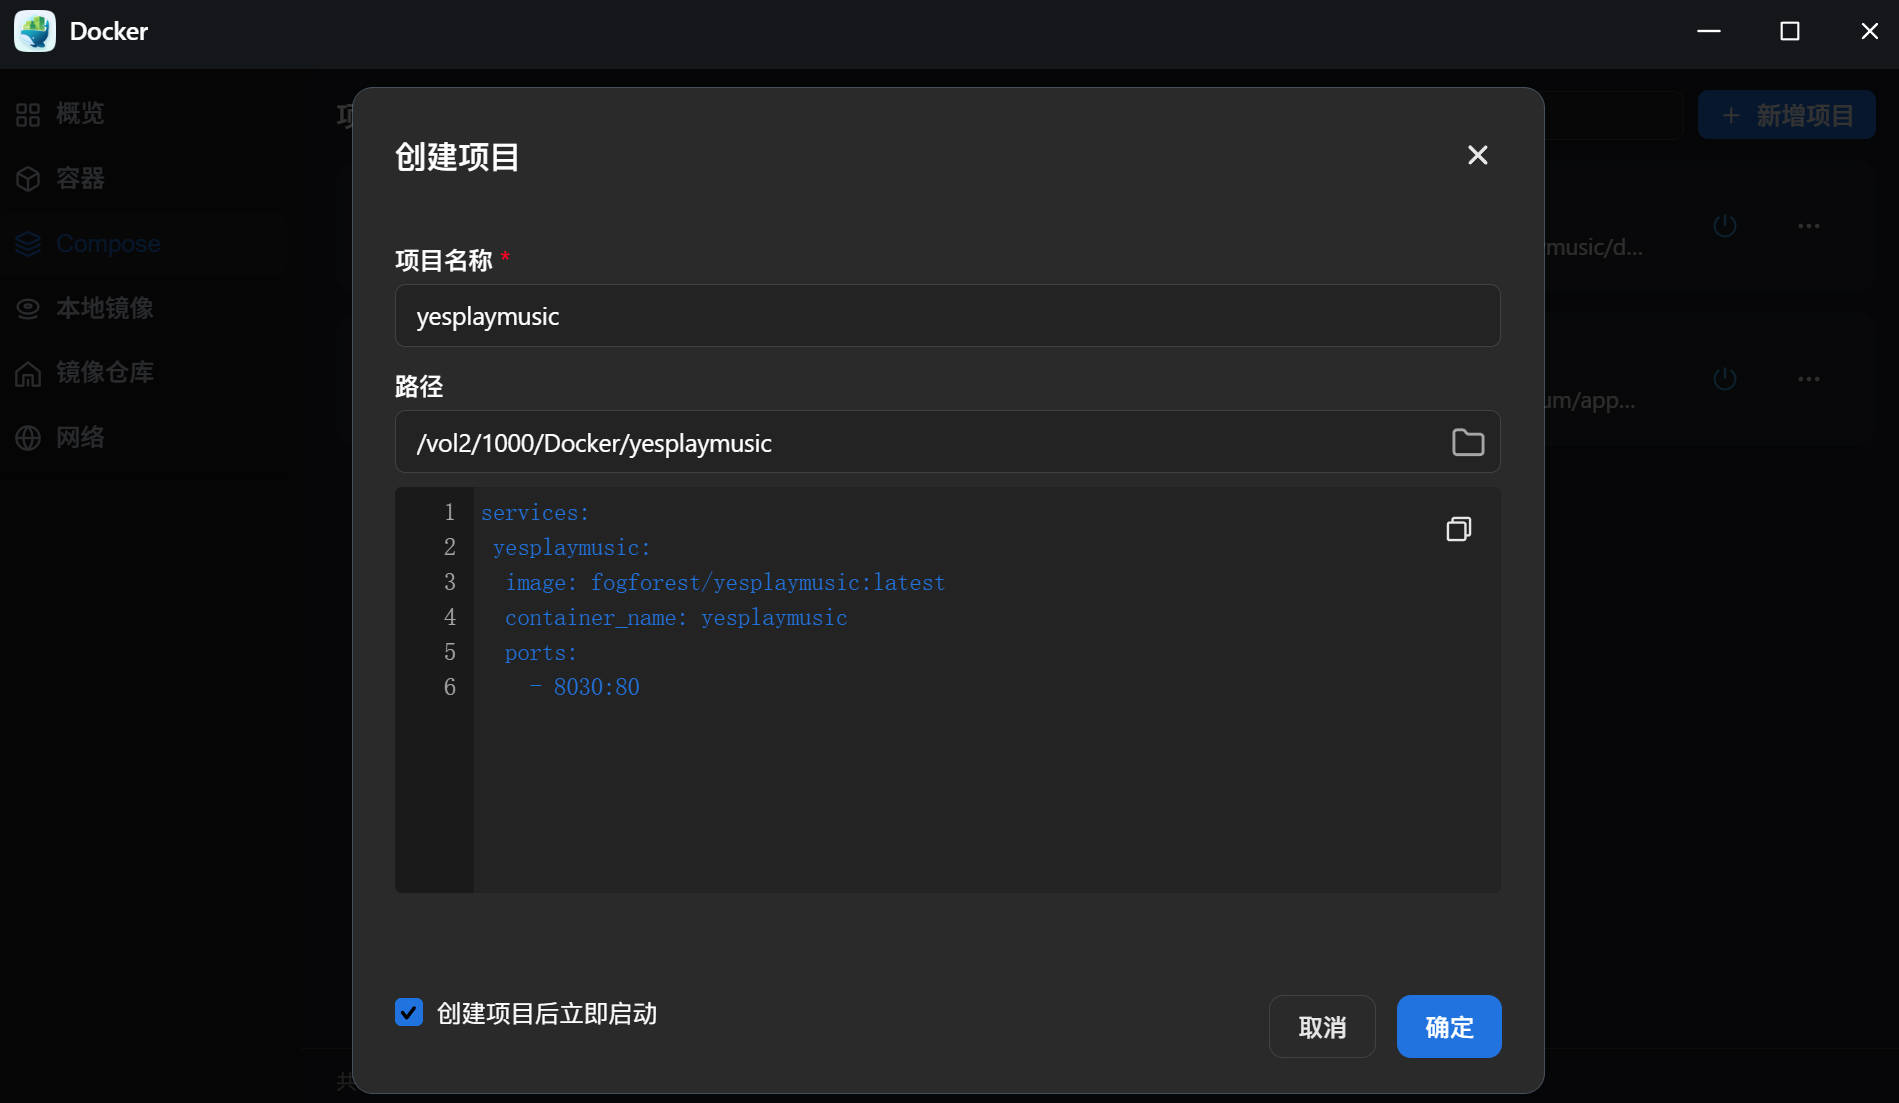Click the 新增项目 button
1899x1103 pixels.
coord(1786,114)
